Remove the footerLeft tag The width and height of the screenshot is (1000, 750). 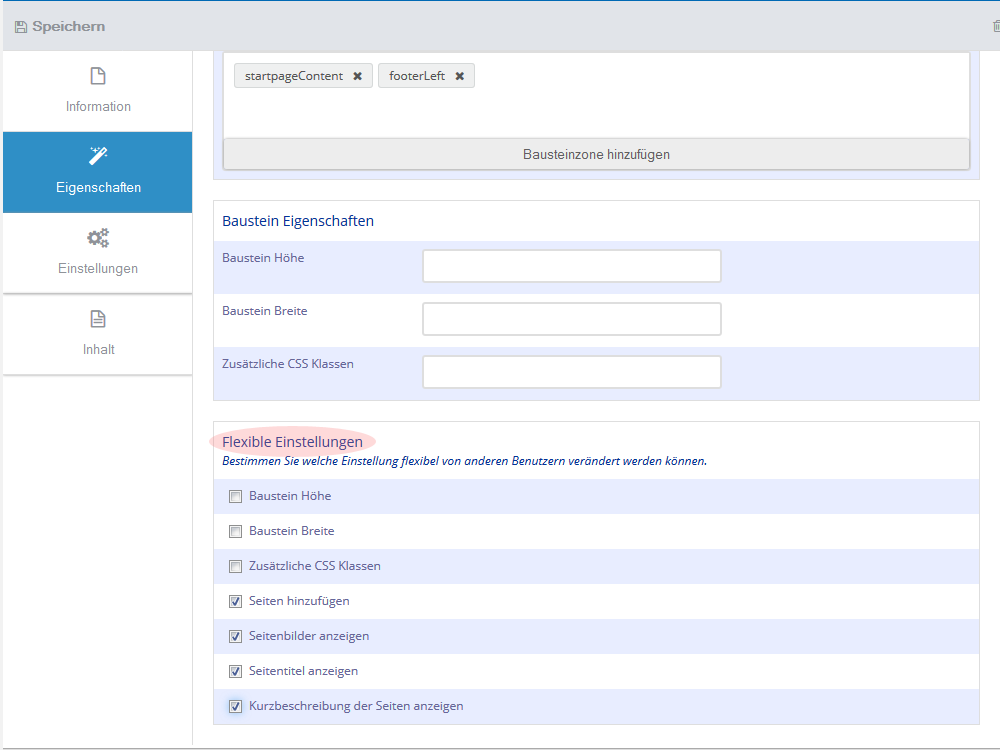pos(459,76)
